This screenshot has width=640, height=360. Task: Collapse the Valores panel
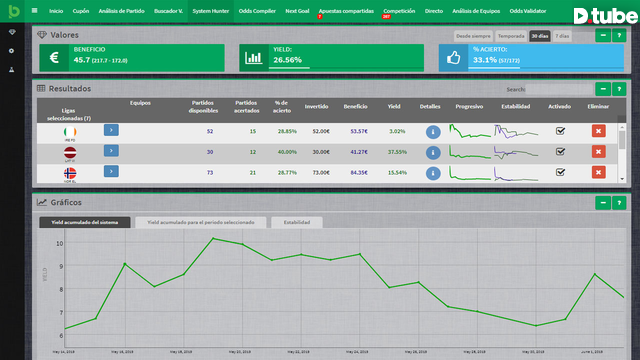(603, 36)
